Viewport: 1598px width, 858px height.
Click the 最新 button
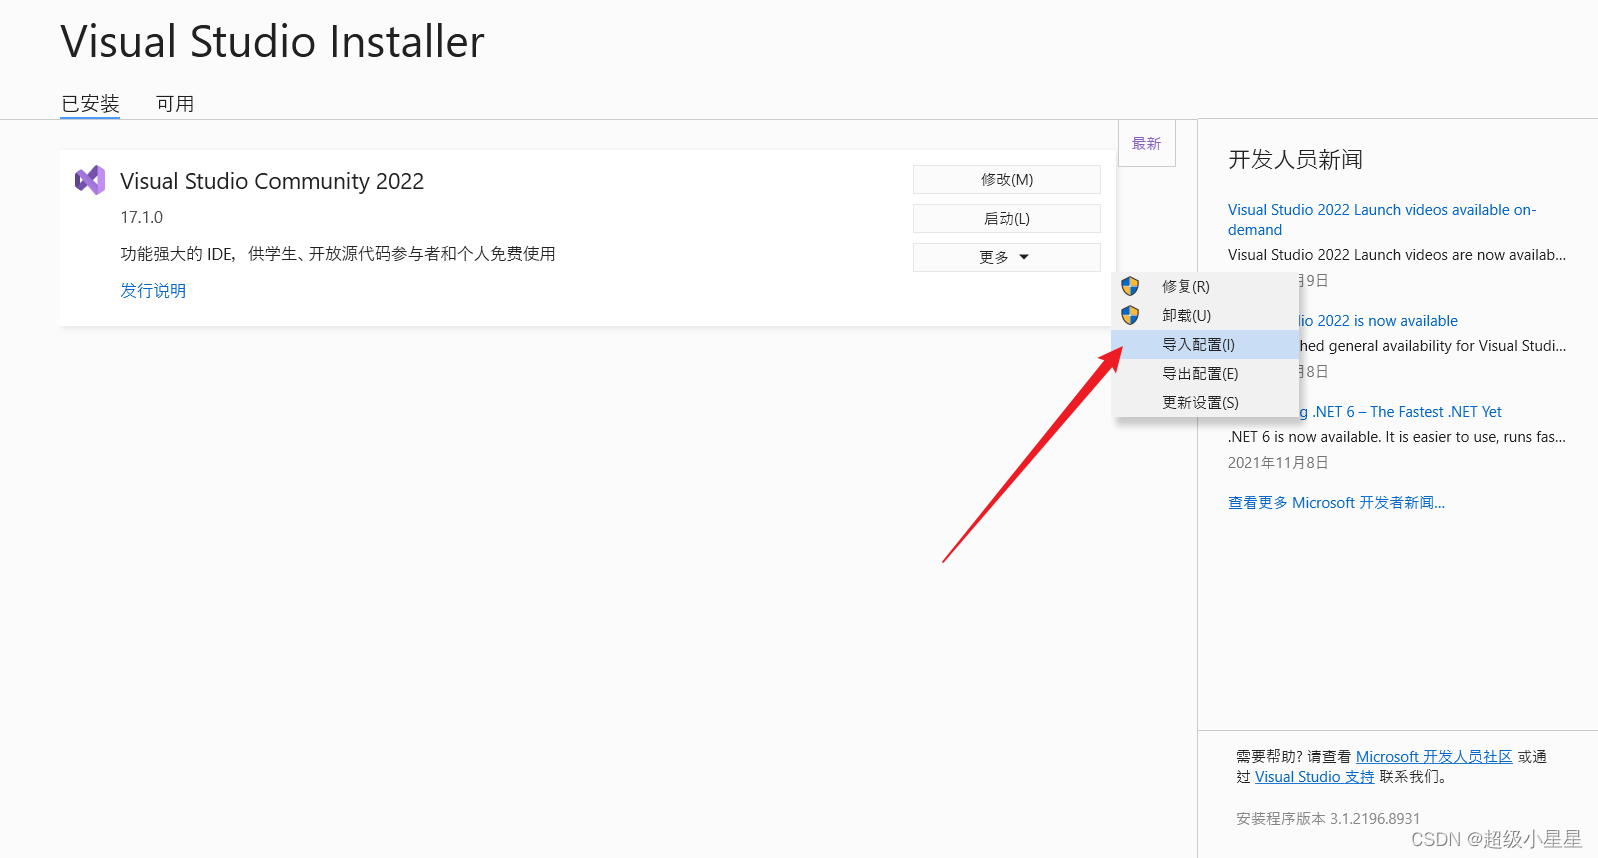point(1146,144)
